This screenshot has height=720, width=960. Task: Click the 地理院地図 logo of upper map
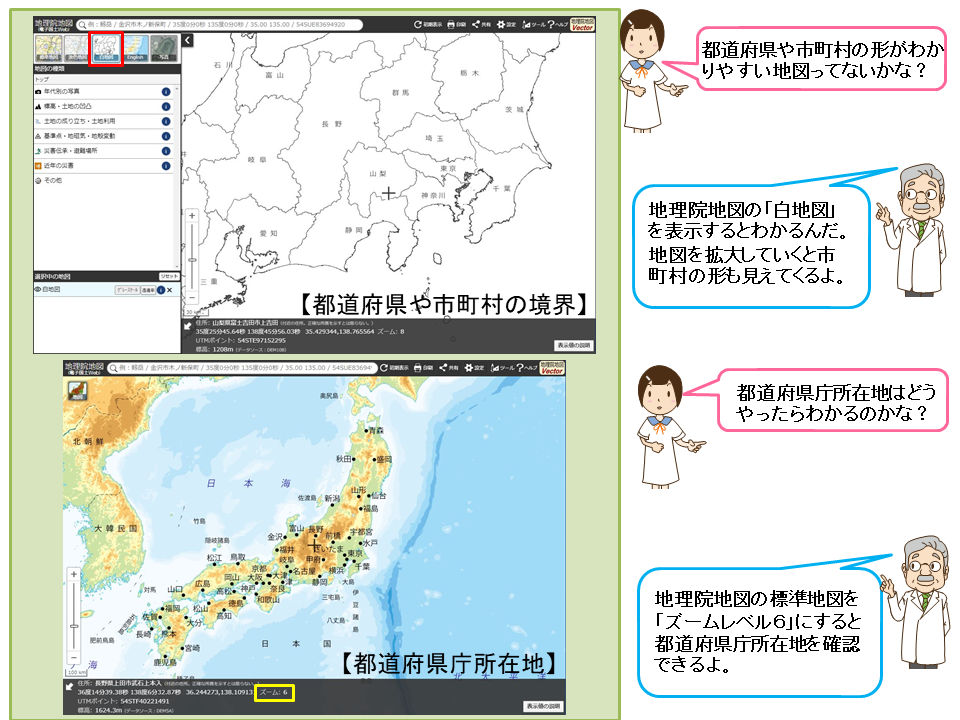[52, 24]
